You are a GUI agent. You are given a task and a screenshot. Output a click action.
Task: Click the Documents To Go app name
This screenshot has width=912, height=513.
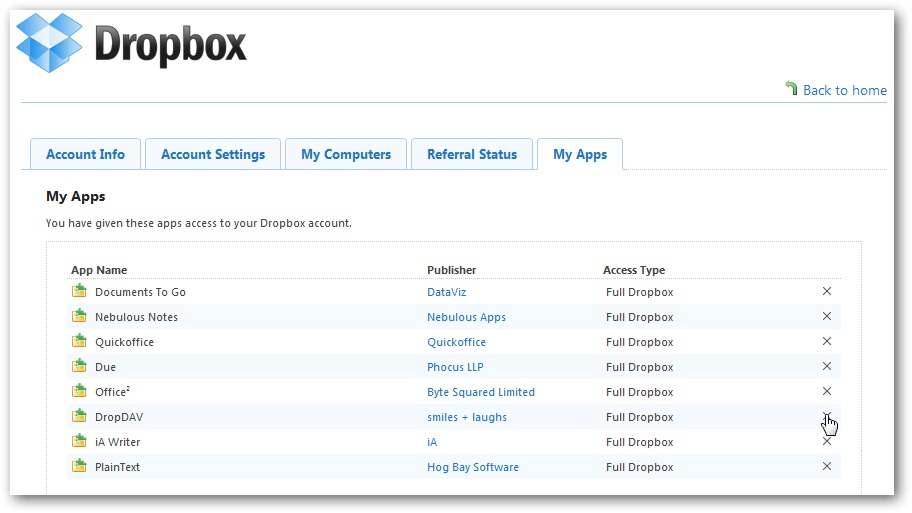point(140,292)
